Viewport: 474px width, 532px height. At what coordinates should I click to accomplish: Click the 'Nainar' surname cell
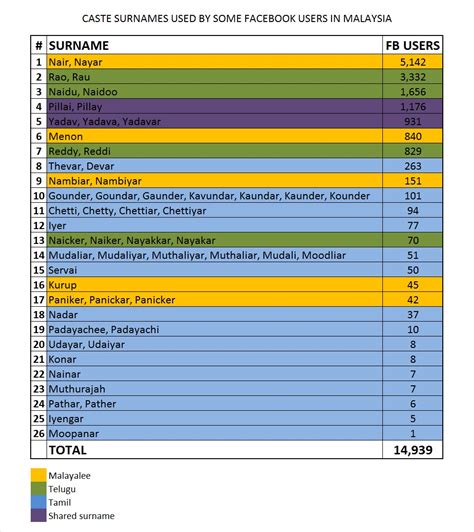click(x=214, y=374)
